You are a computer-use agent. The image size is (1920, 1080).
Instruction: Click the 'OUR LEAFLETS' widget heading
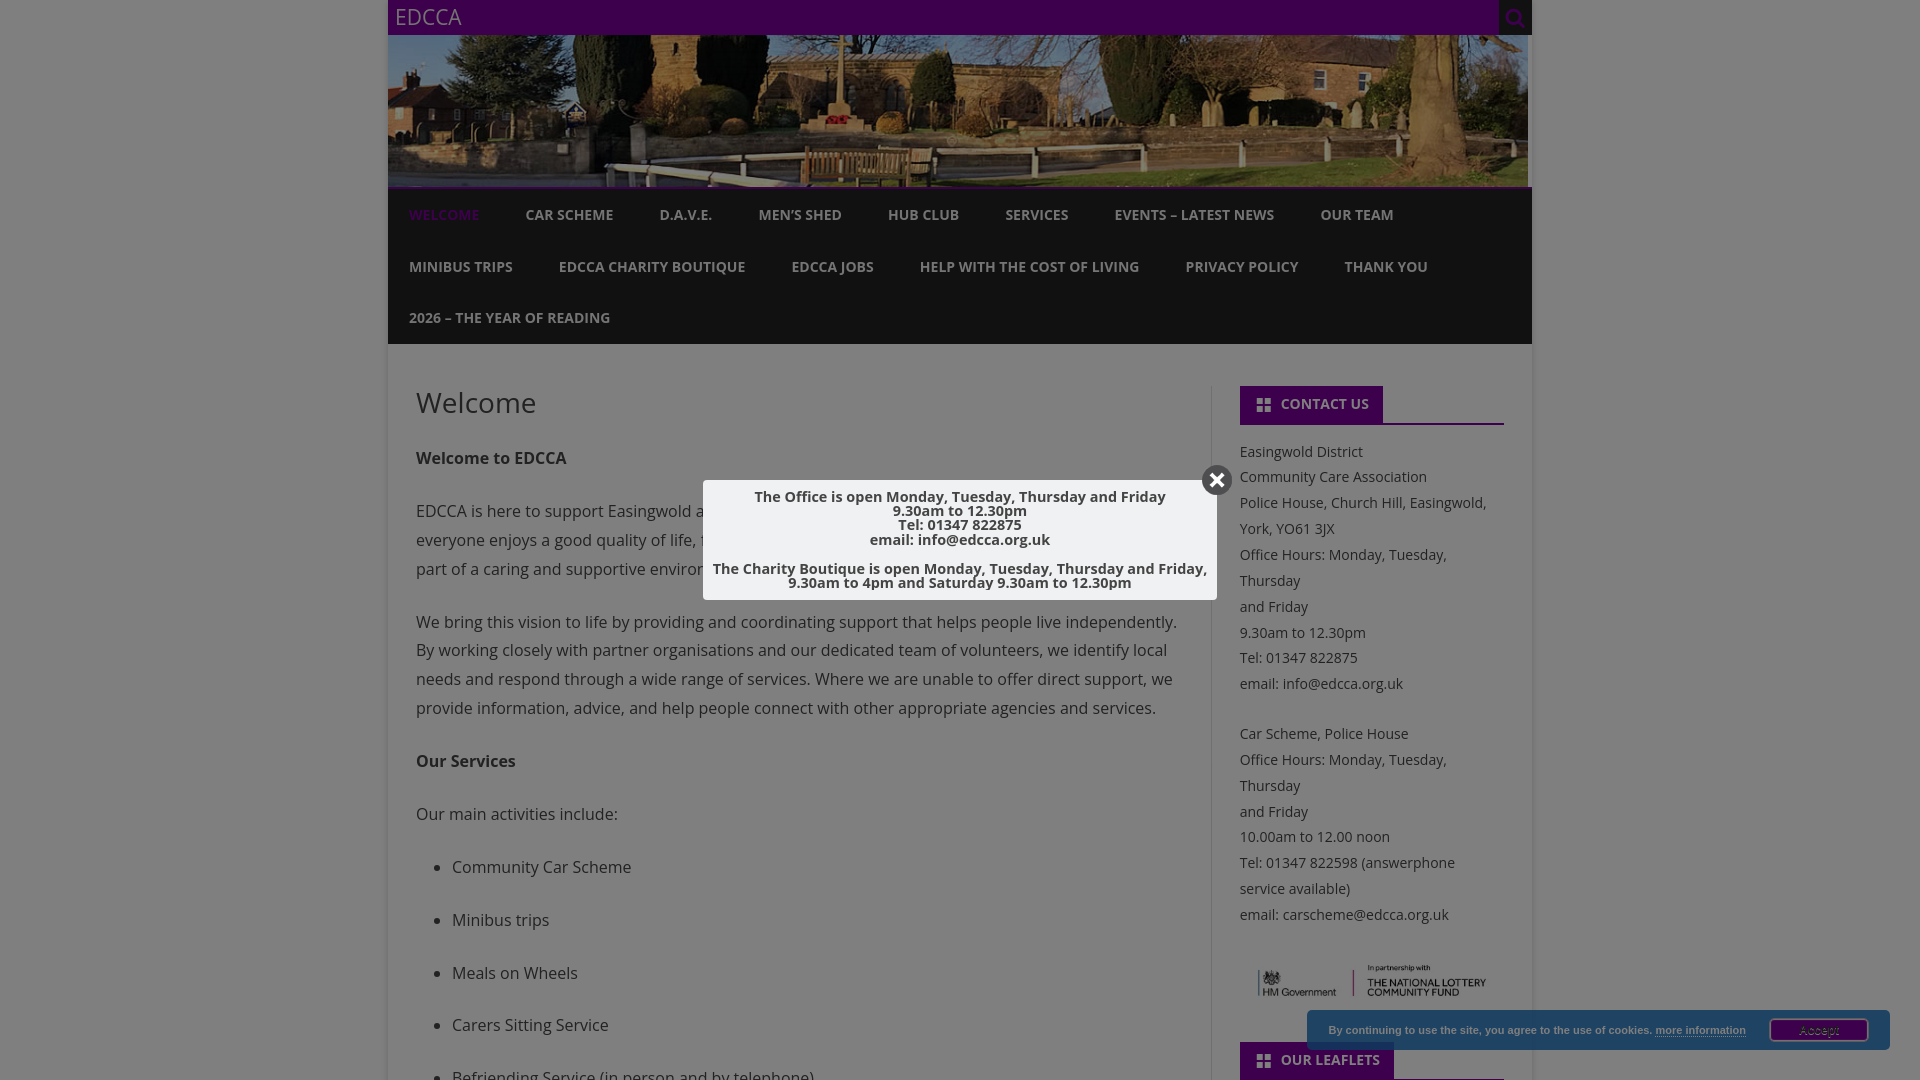pos(1330,1060)
